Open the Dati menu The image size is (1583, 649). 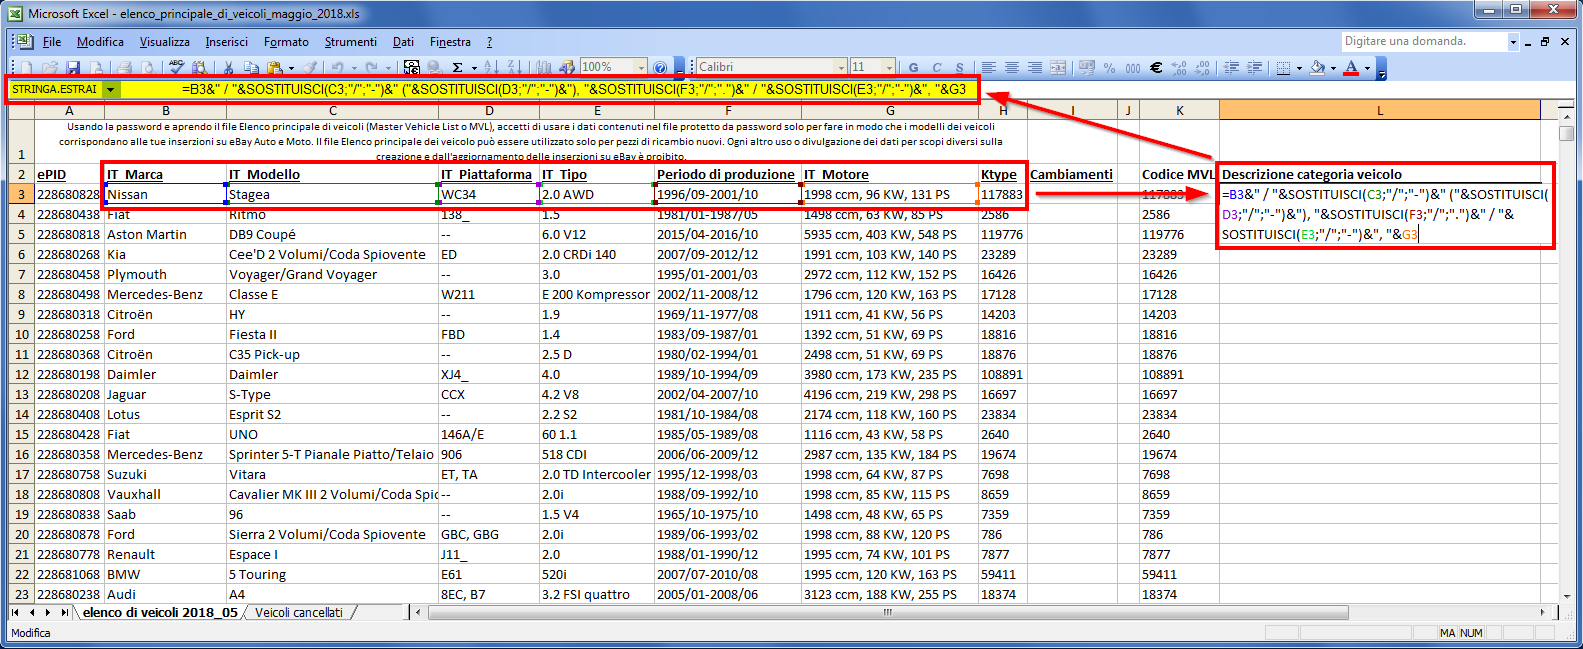403,42
